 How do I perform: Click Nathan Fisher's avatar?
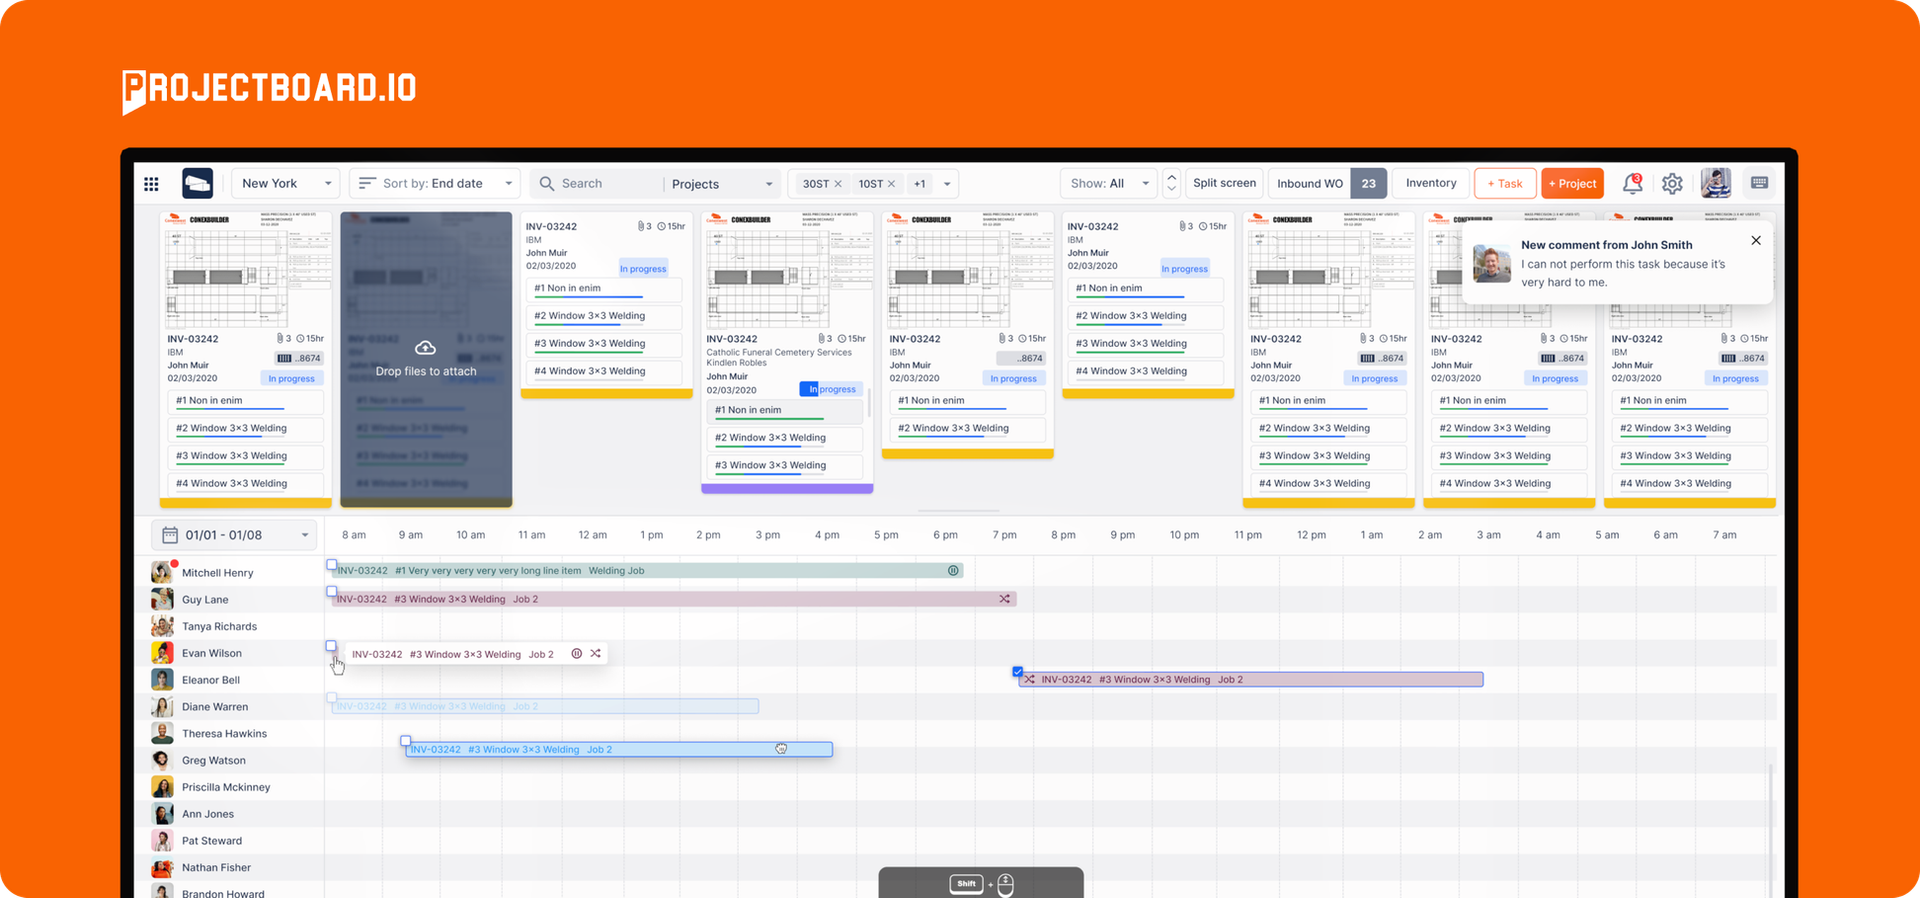point(162,868)
